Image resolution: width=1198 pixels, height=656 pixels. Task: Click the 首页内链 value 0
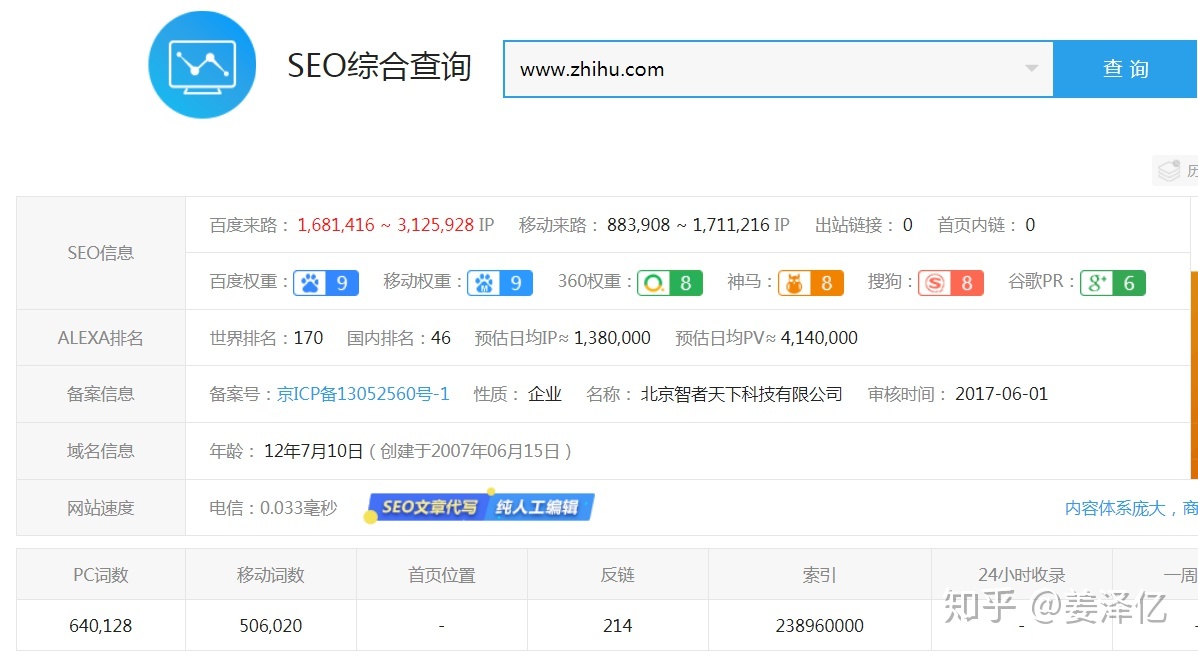coord(1030,225)
